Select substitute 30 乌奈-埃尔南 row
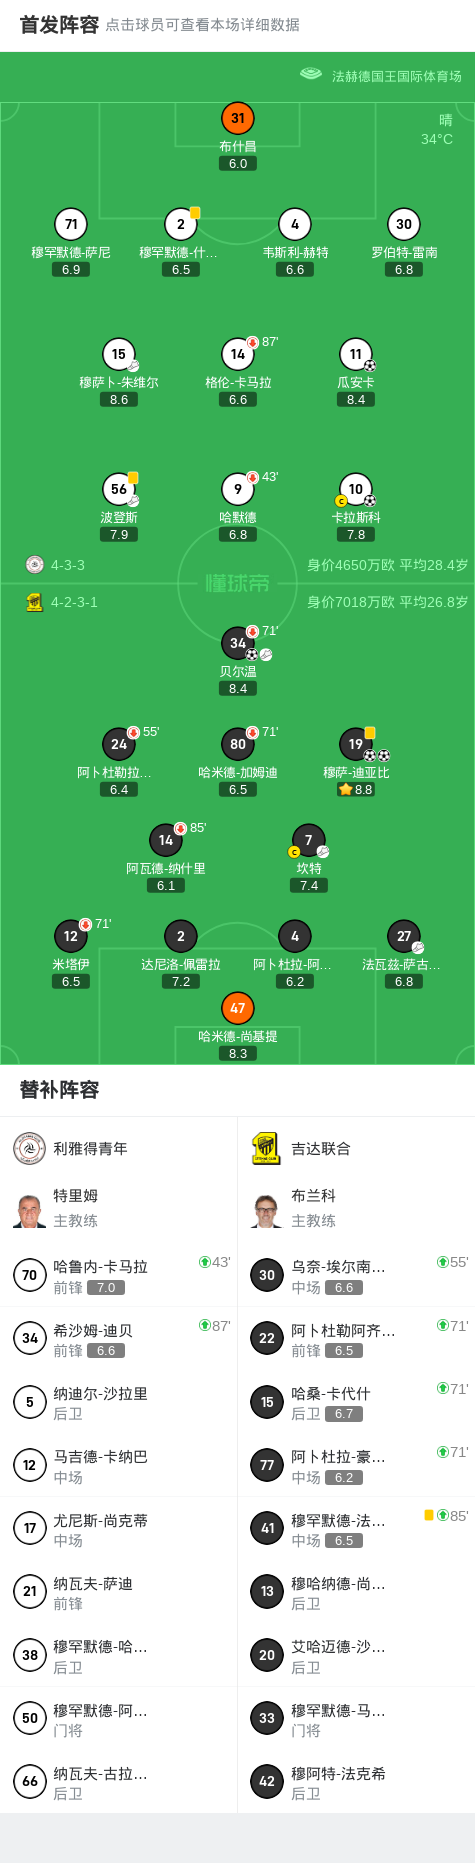The width and height of the screenshot is (475, 1863). pyautogui.click(x=356, y=1275)
